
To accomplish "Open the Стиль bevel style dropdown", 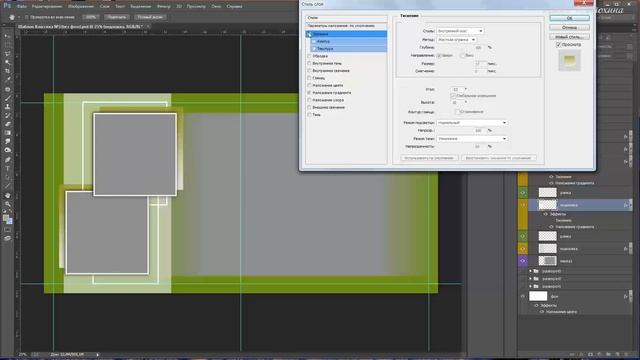I will pos(460,31).
